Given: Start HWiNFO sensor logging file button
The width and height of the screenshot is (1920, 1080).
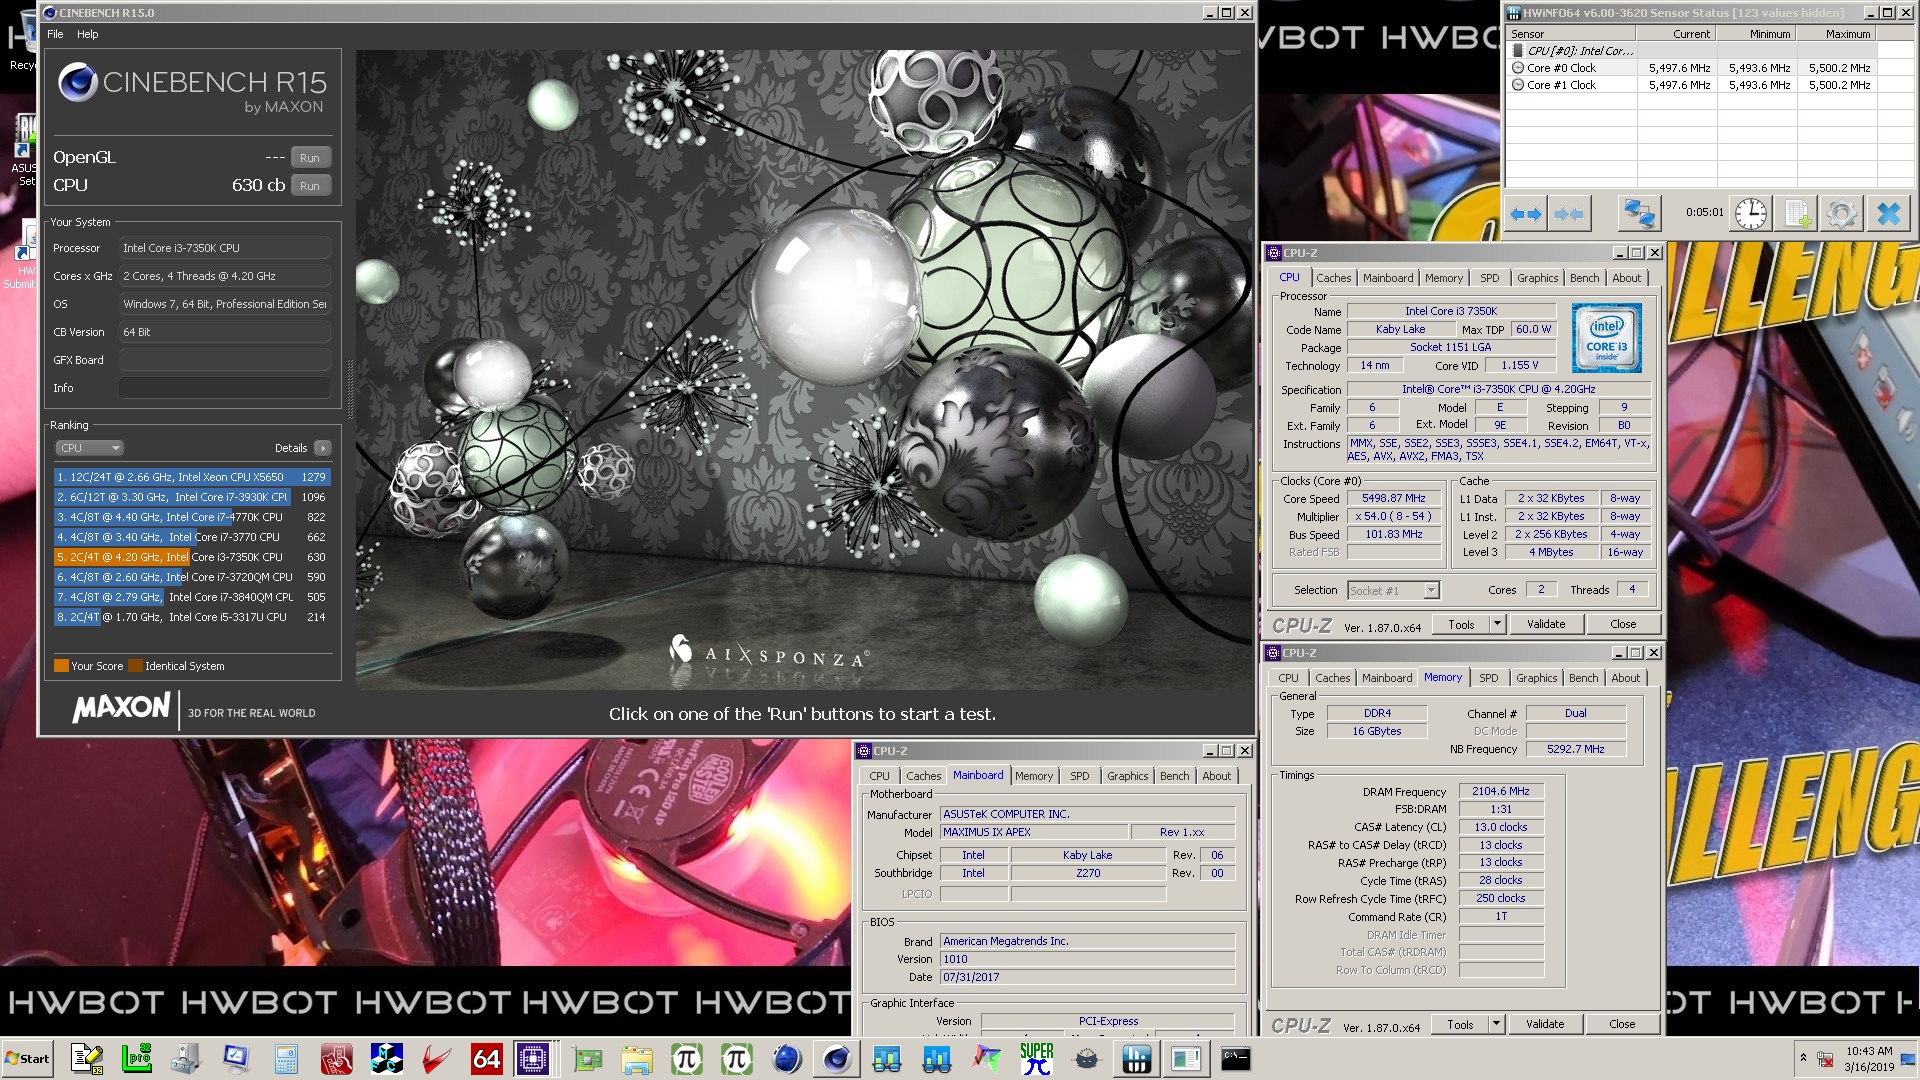Looking at the screenshot, I should tap(1796, 214).
